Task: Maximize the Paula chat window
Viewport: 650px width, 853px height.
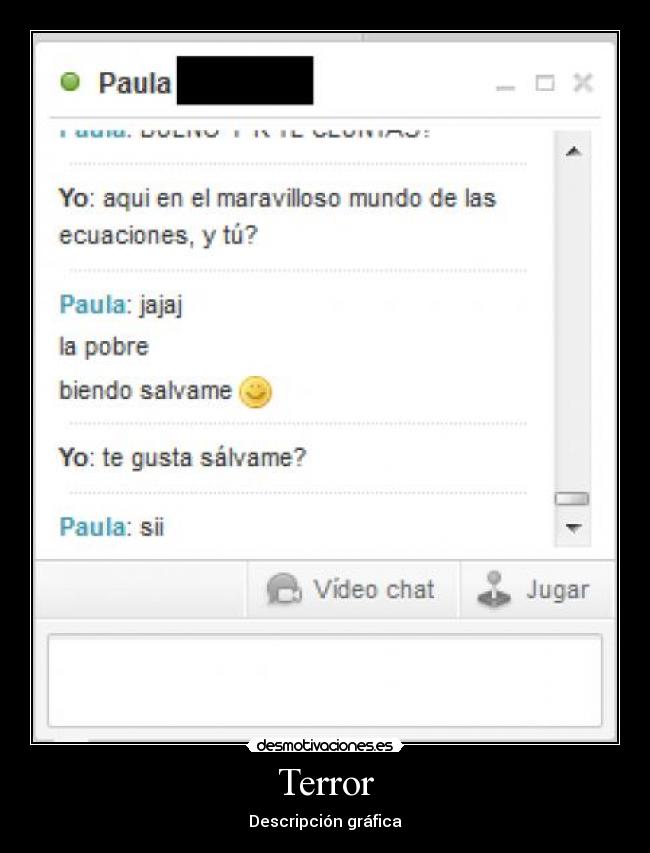Action: (545, 83)
